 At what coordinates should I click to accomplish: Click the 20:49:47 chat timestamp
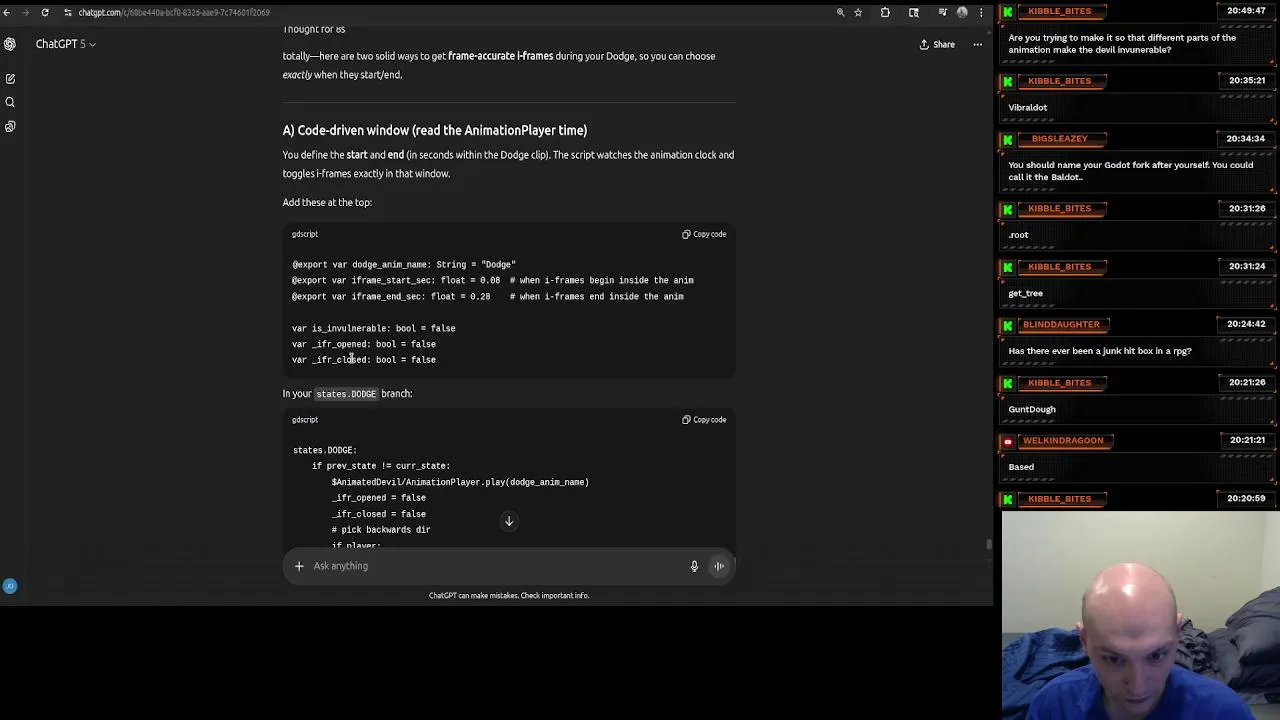[1246, 11]
